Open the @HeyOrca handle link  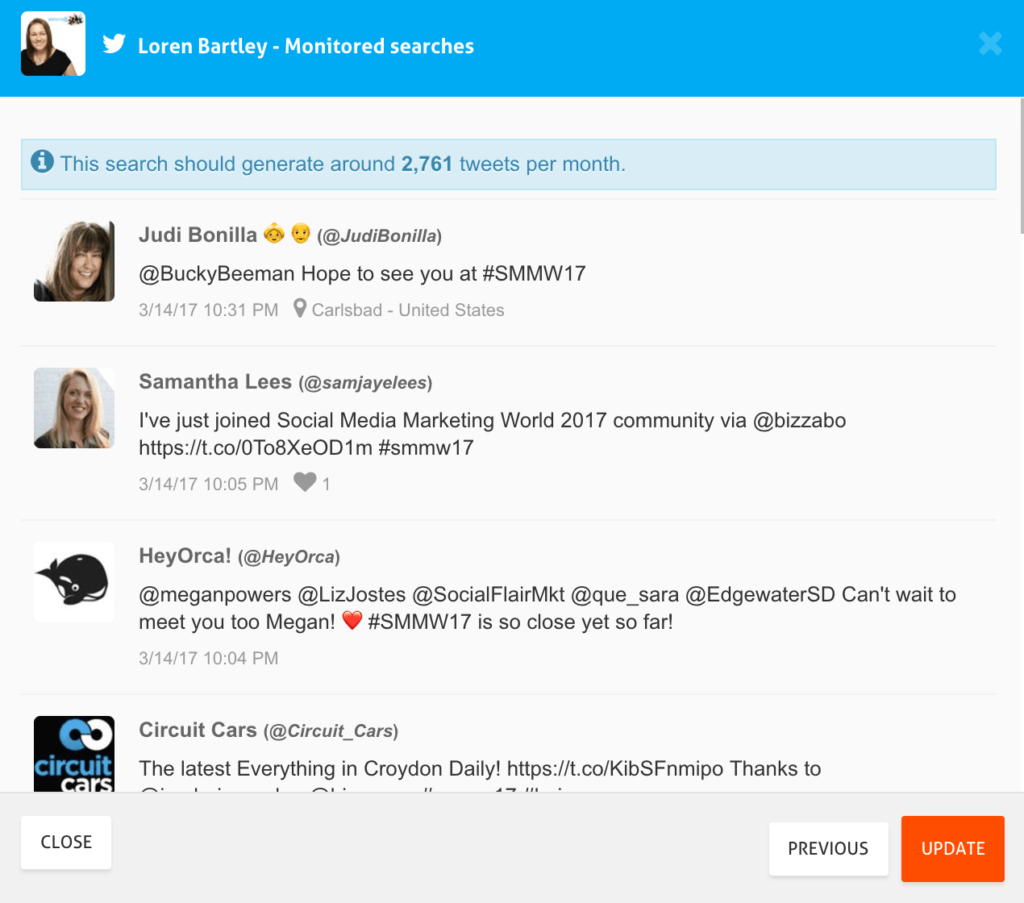293,557
